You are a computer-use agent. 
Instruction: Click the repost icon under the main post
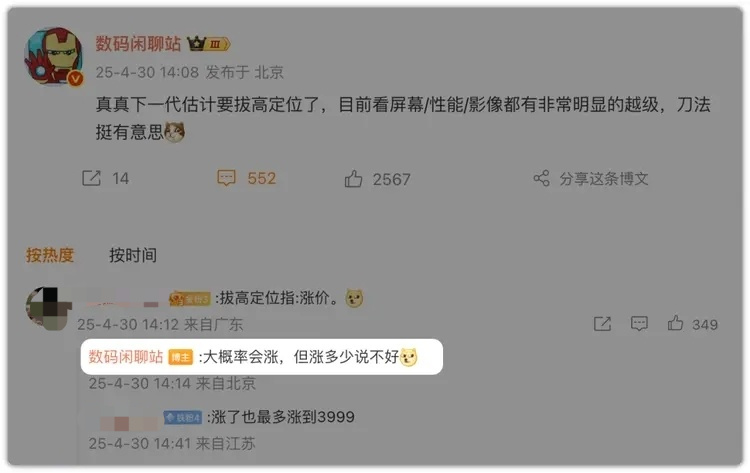91,178
